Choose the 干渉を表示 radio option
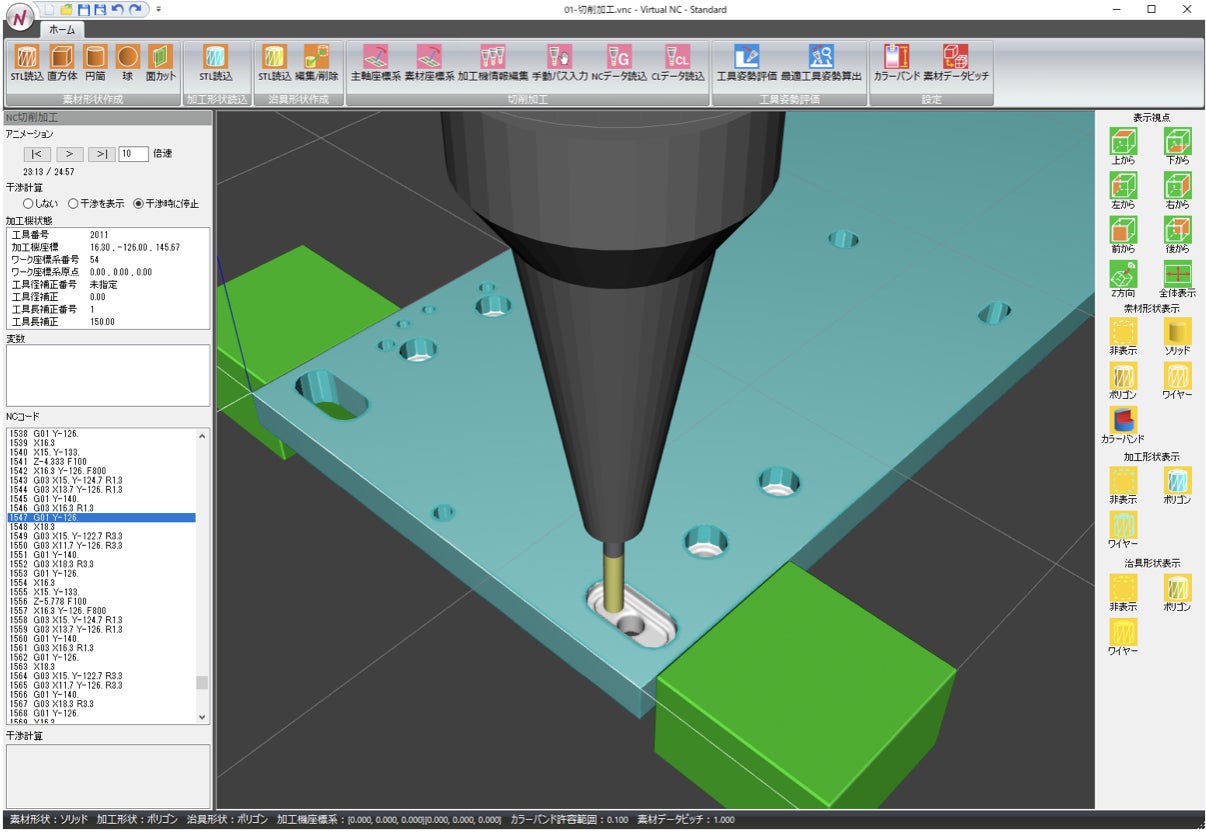 [x=73, y=204]
